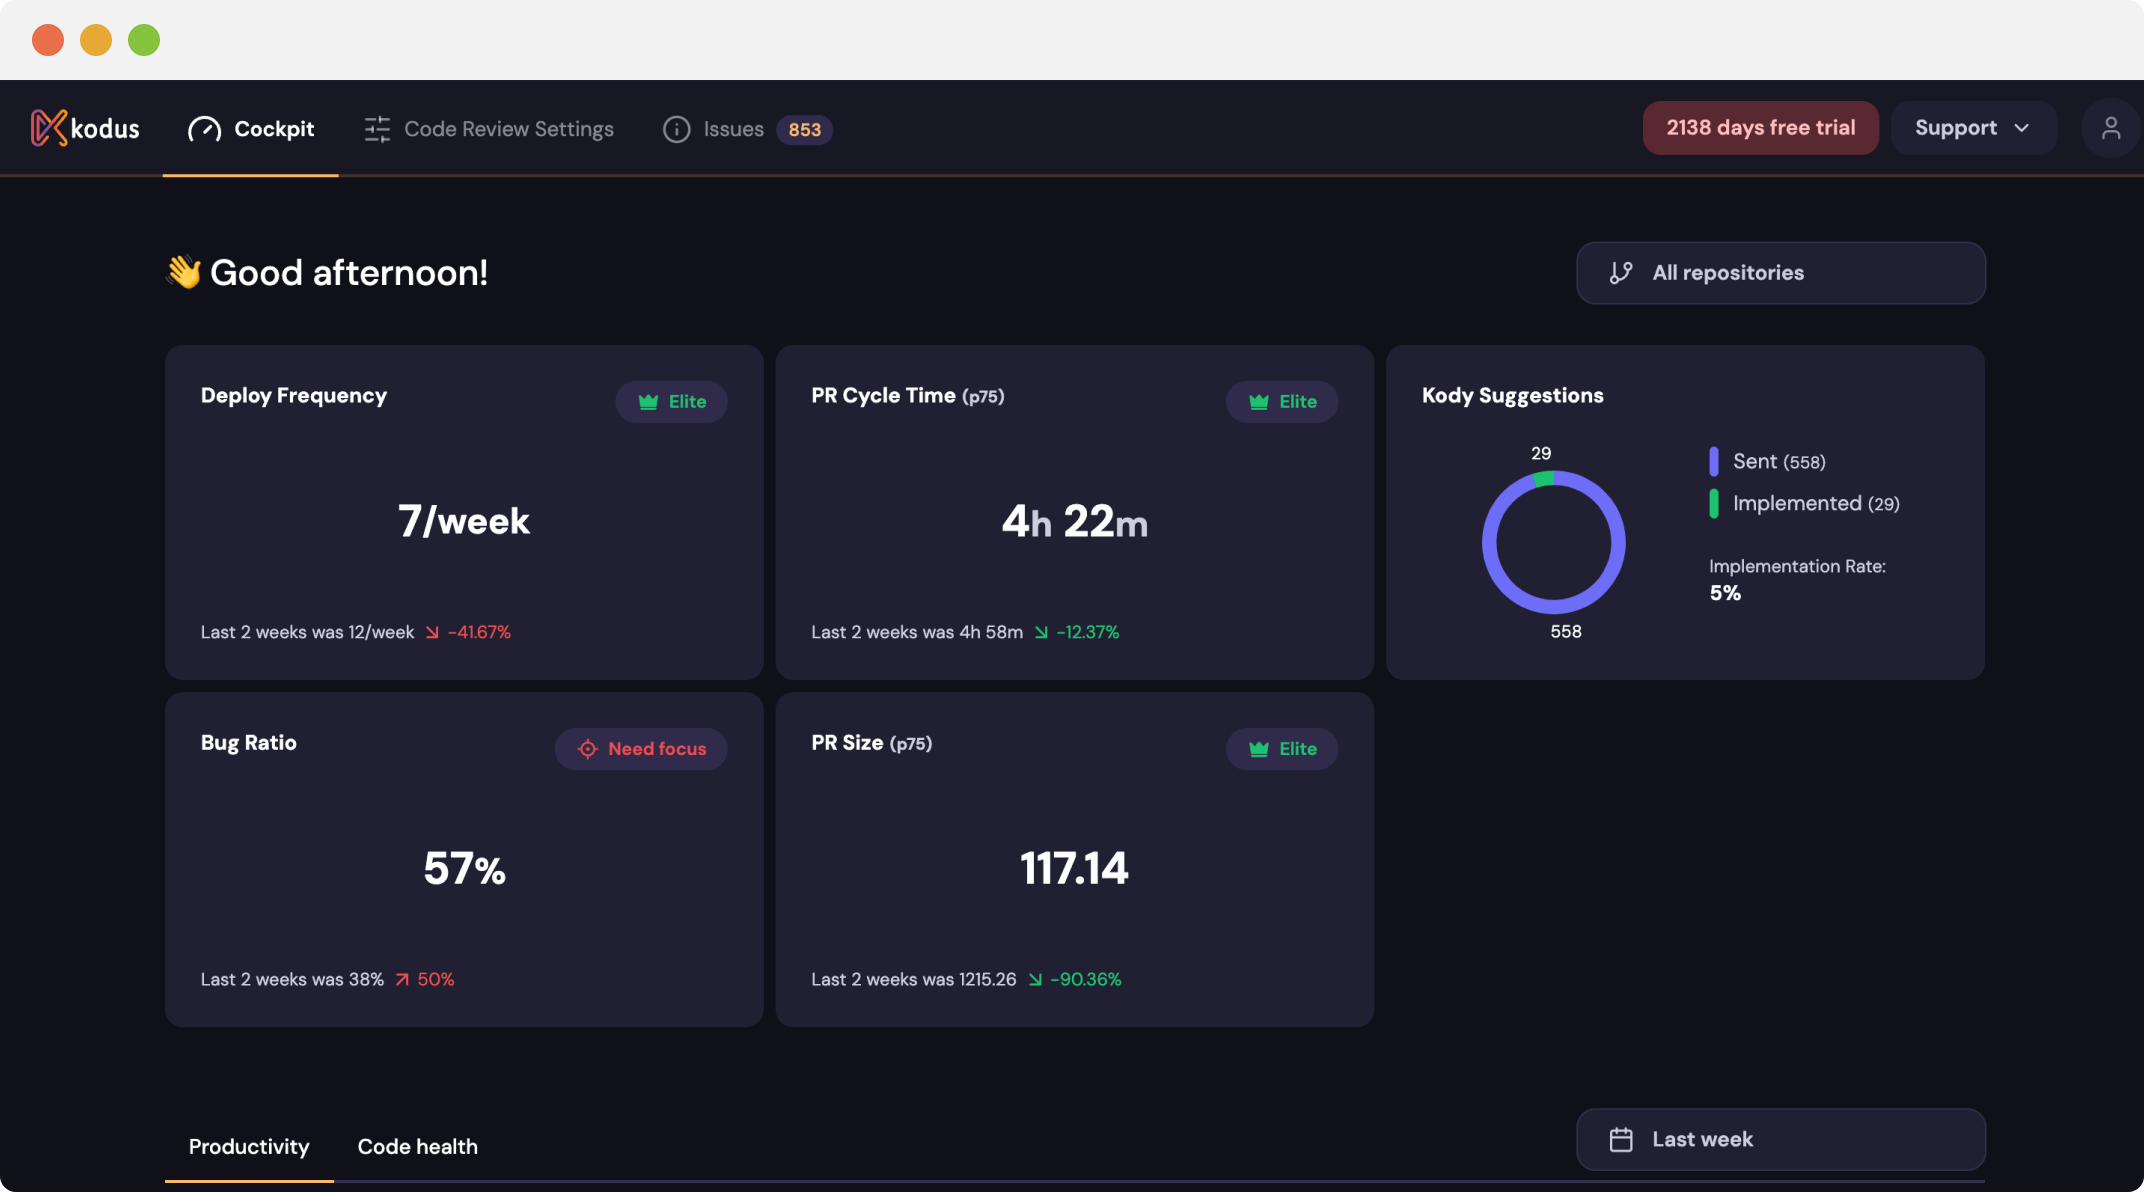Open the All repositories selector

point(1780,273)
